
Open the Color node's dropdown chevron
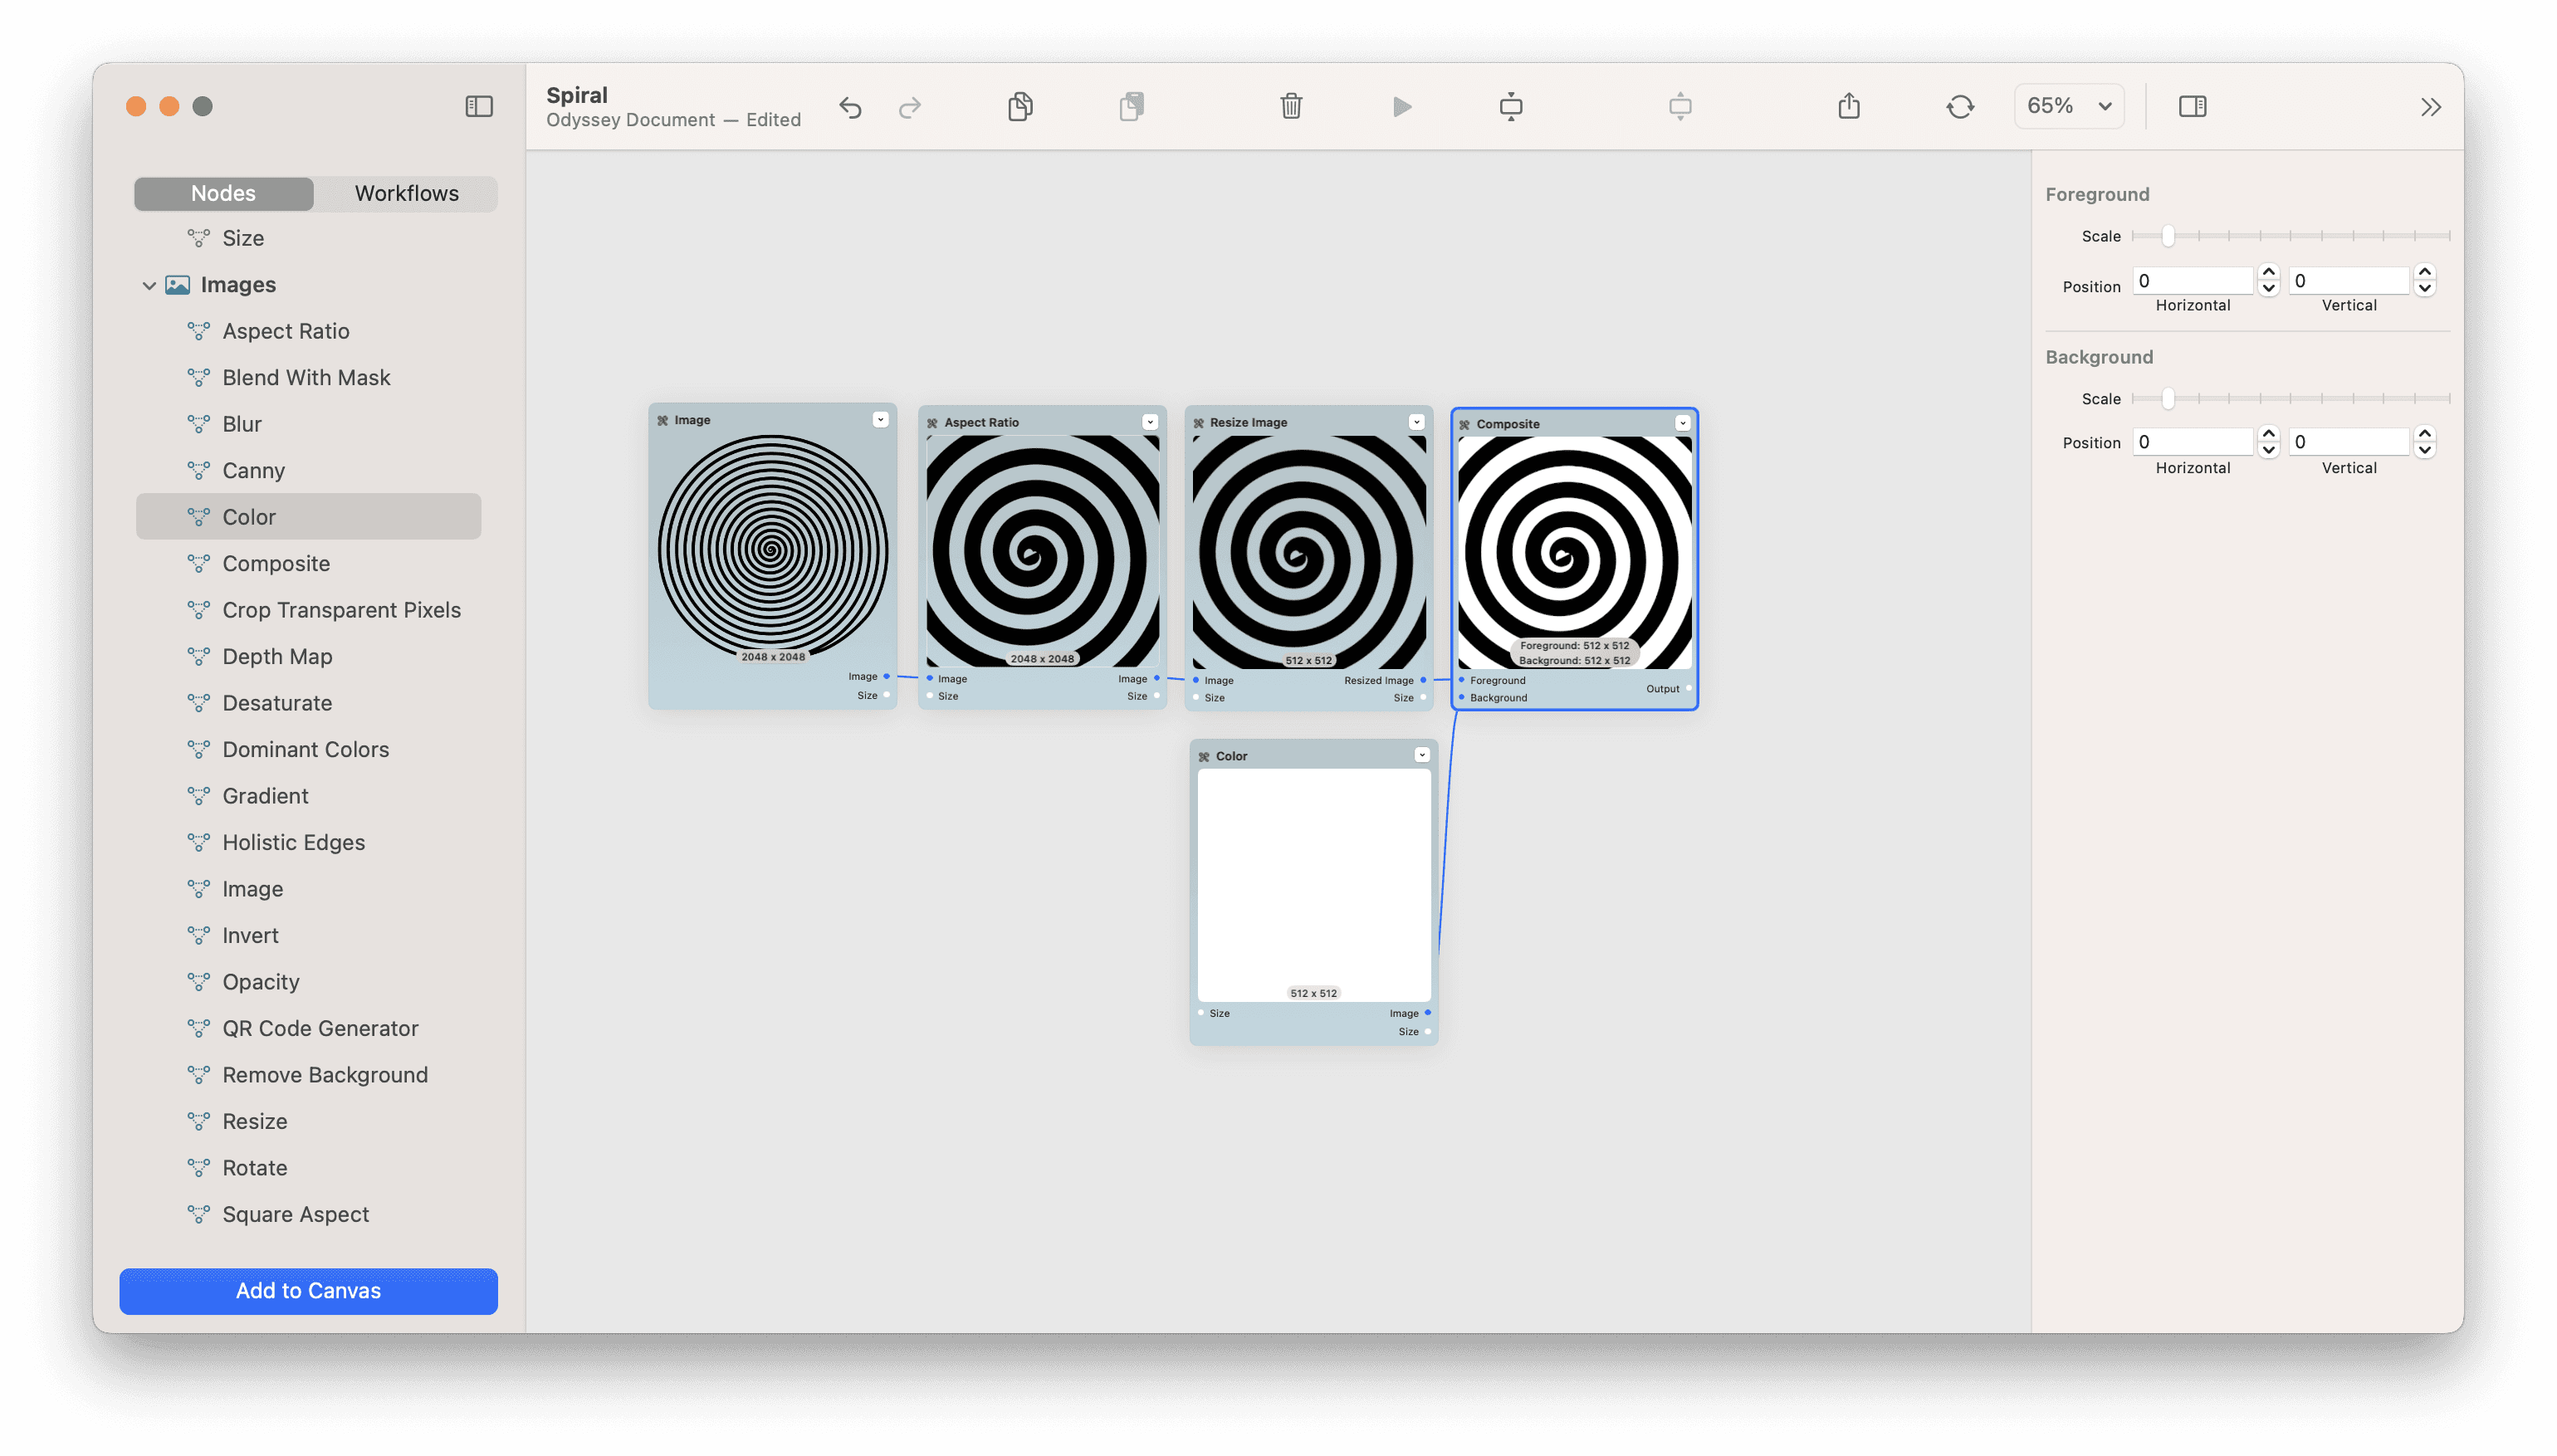click(x=1422, y=755)
